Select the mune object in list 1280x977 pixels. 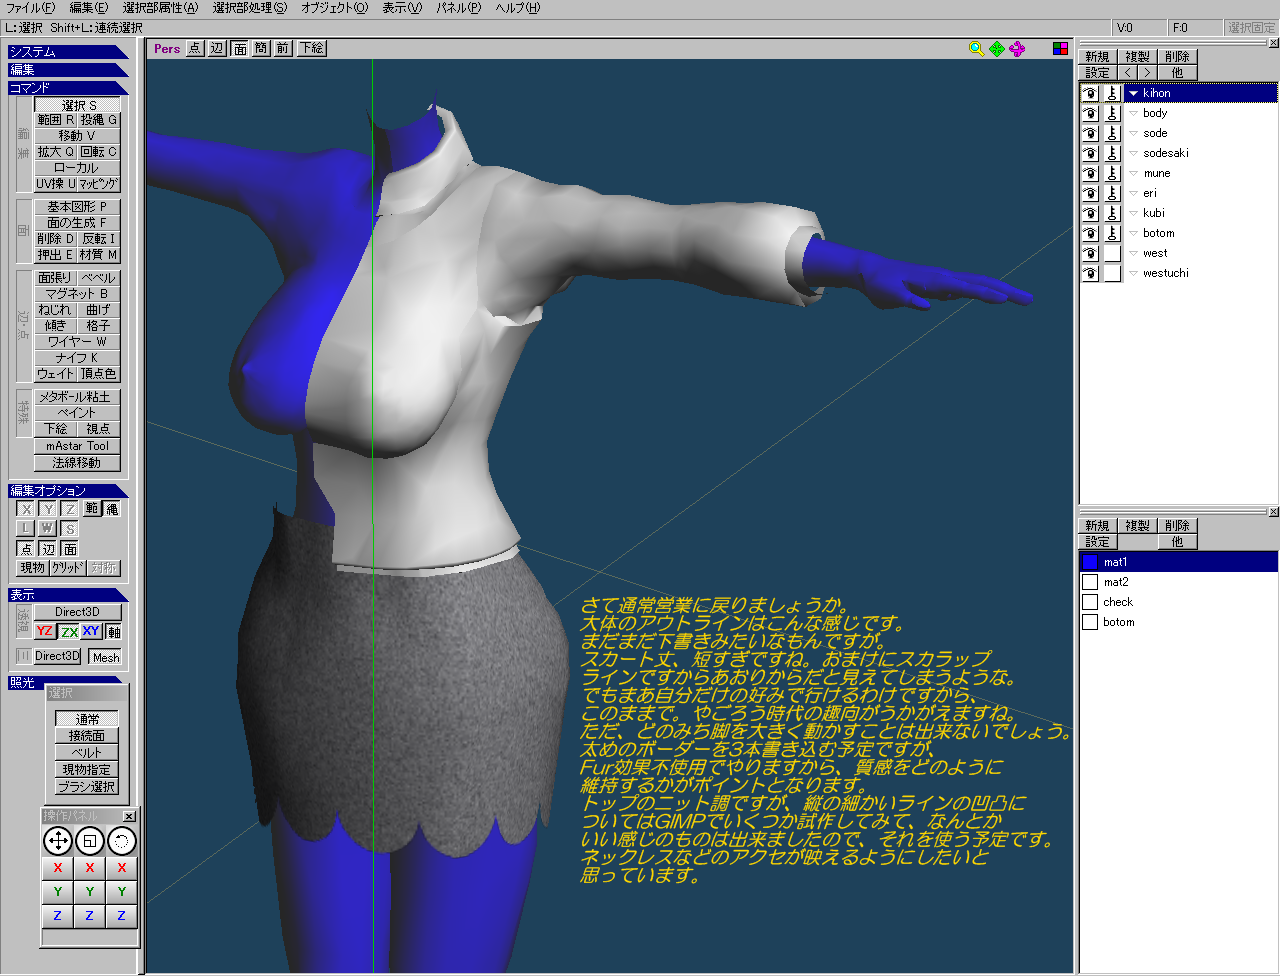1157,173
